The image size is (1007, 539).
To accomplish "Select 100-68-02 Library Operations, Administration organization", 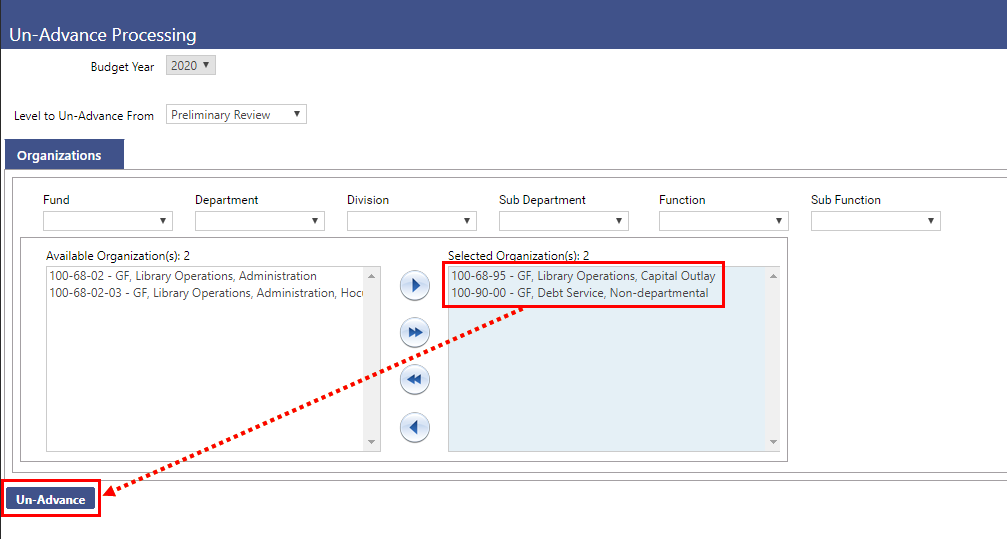I will coord(183,276).
